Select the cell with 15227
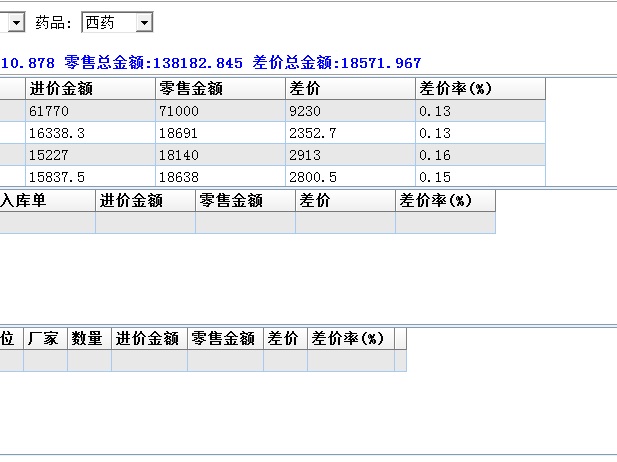This screenshot has width=617, height=462. click(91, 155)
